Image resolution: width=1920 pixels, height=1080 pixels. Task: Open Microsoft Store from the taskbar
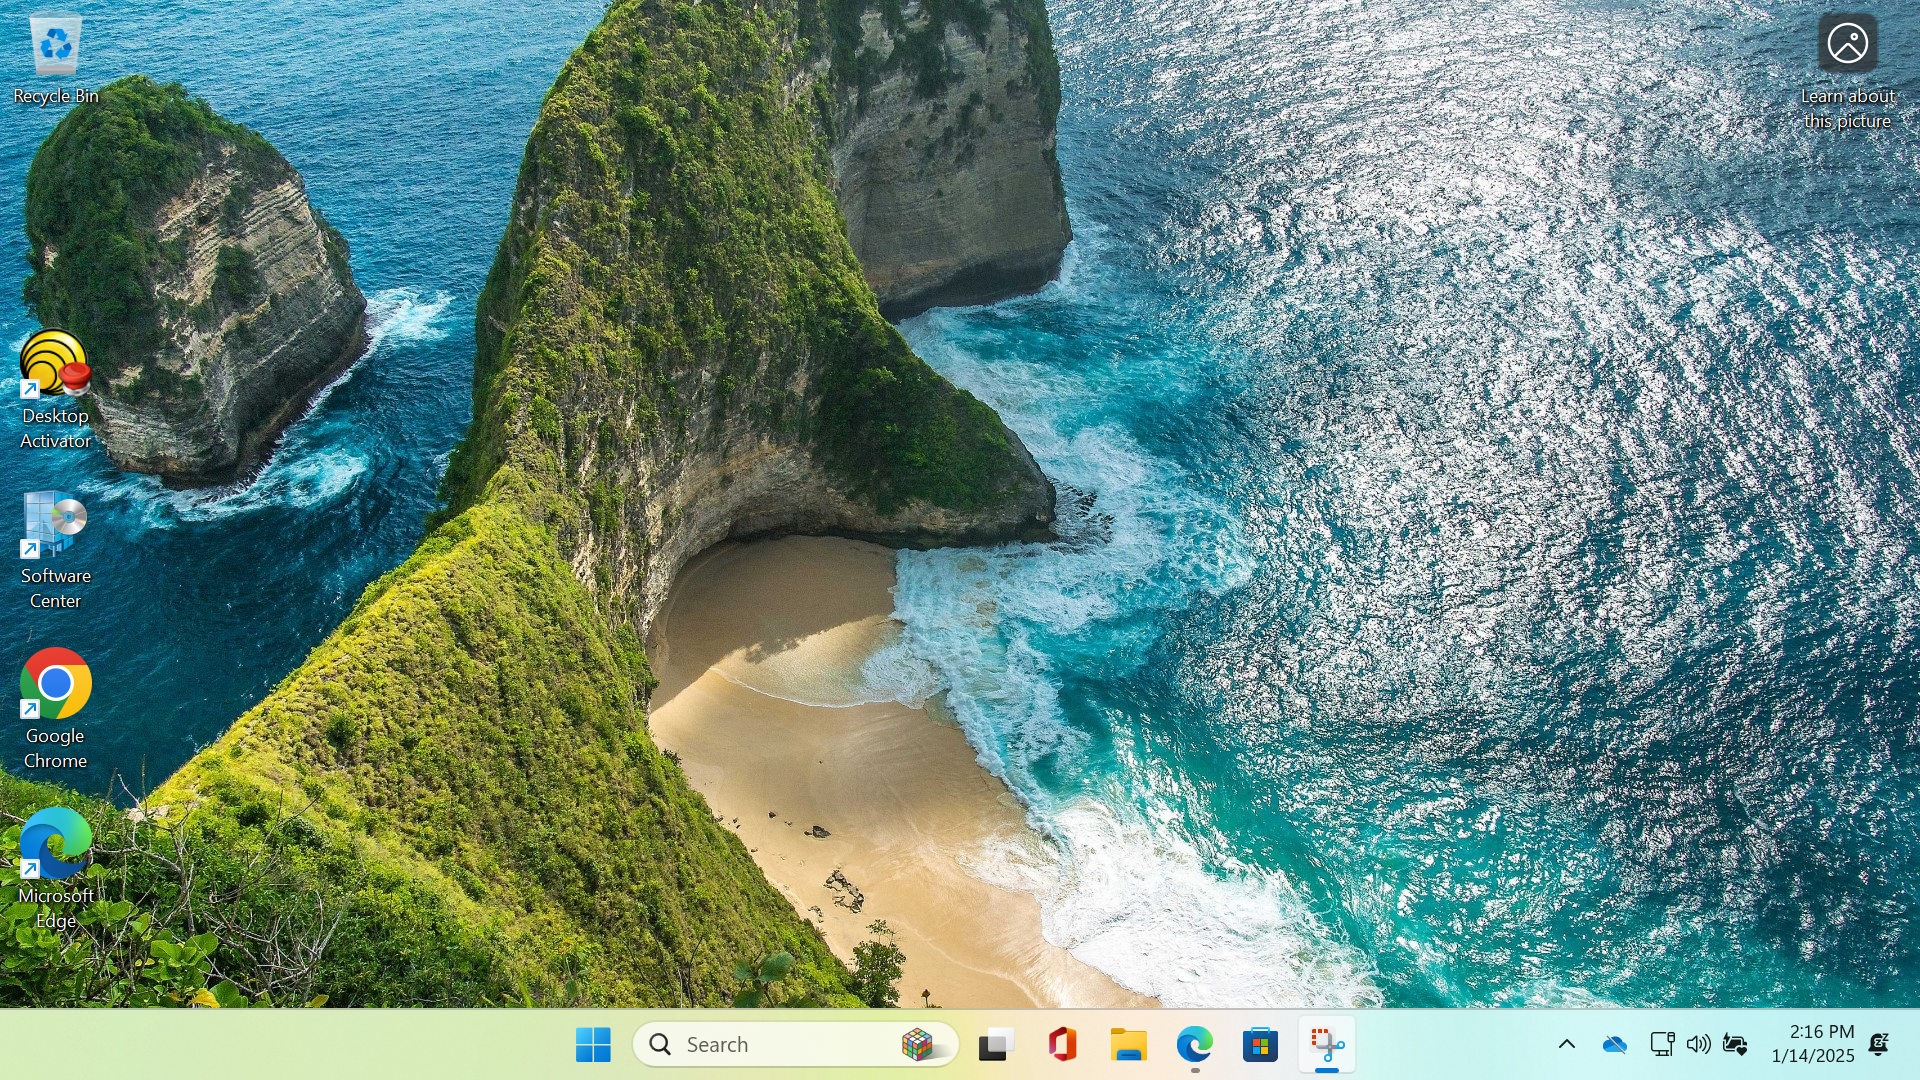click(1261, 1045)
